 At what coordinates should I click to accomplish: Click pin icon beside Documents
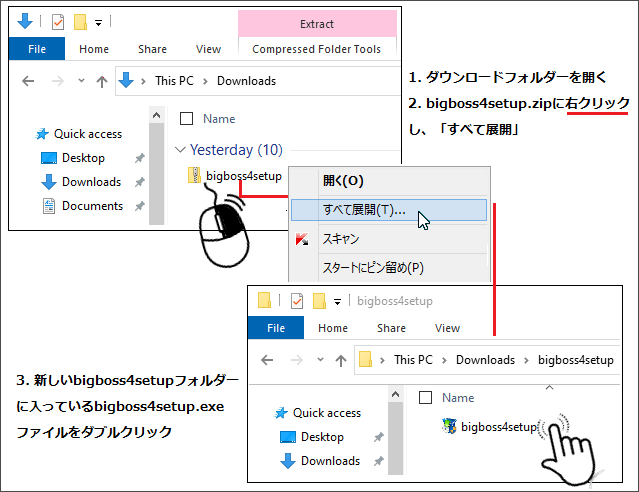pyautogui.click(x=140, y=206)
